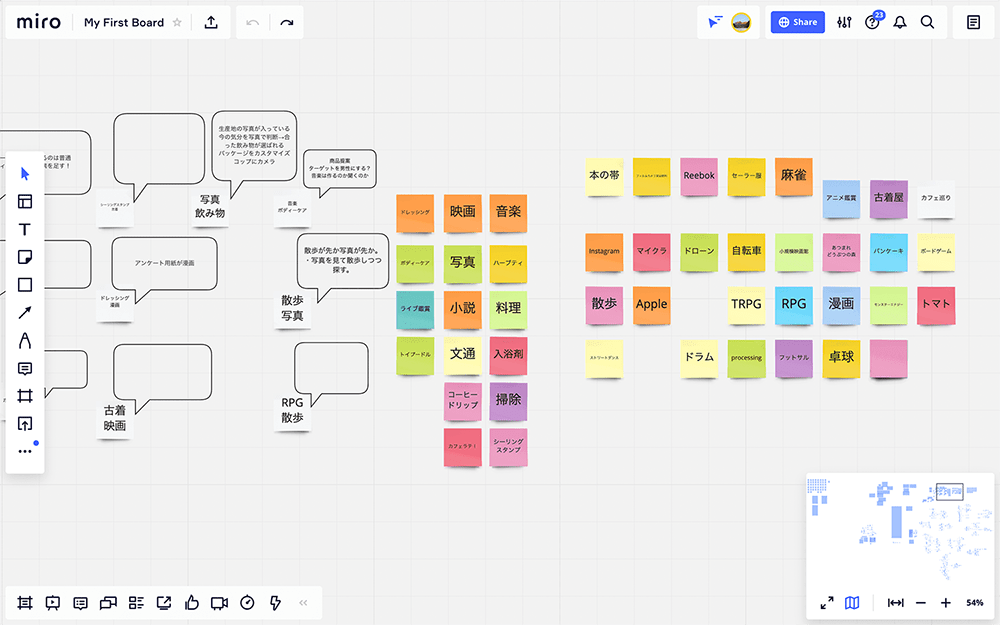Screen dimensions: 1000x625
Task: Pick the Connection line arrow tool
Action: click(x=25, y=313)
